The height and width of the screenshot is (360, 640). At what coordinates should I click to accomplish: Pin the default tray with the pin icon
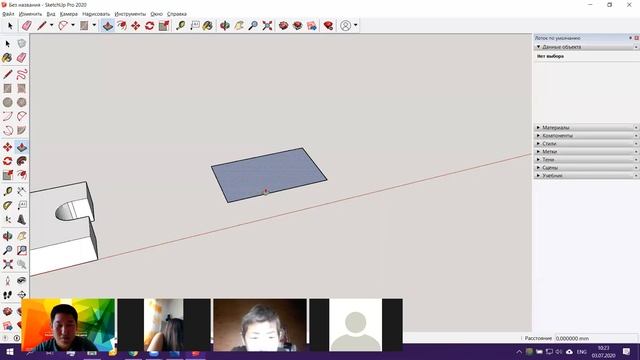coord(630,38)
